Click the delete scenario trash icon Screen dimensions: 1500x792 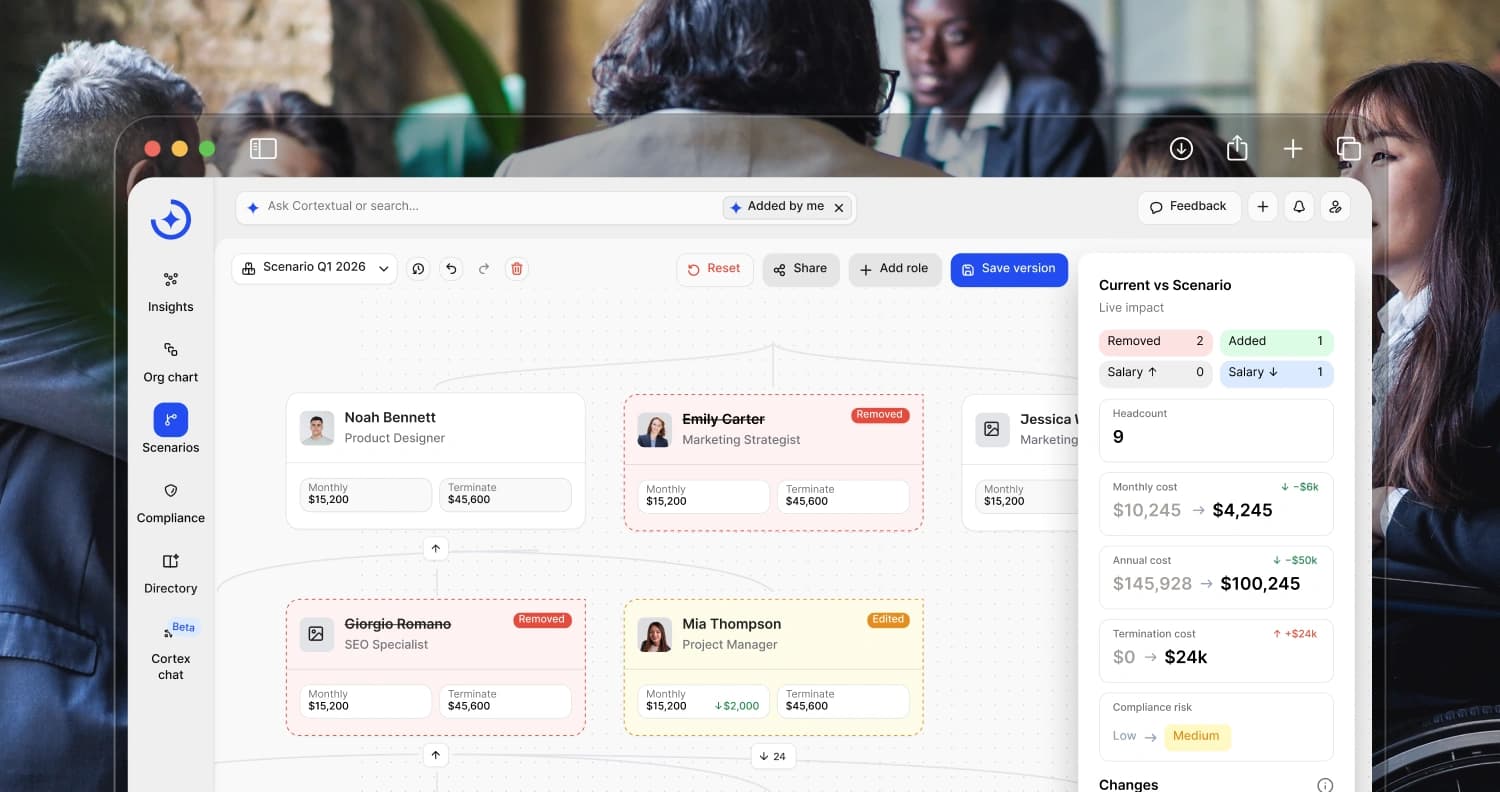click(516, 268)
